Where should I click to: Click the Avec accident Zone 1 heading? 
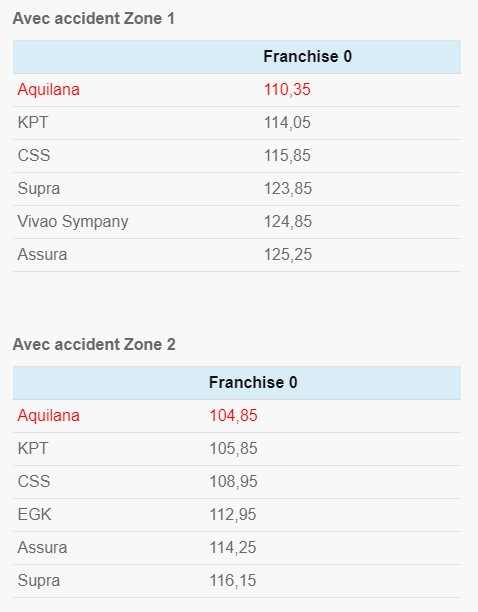pos(94,18)
